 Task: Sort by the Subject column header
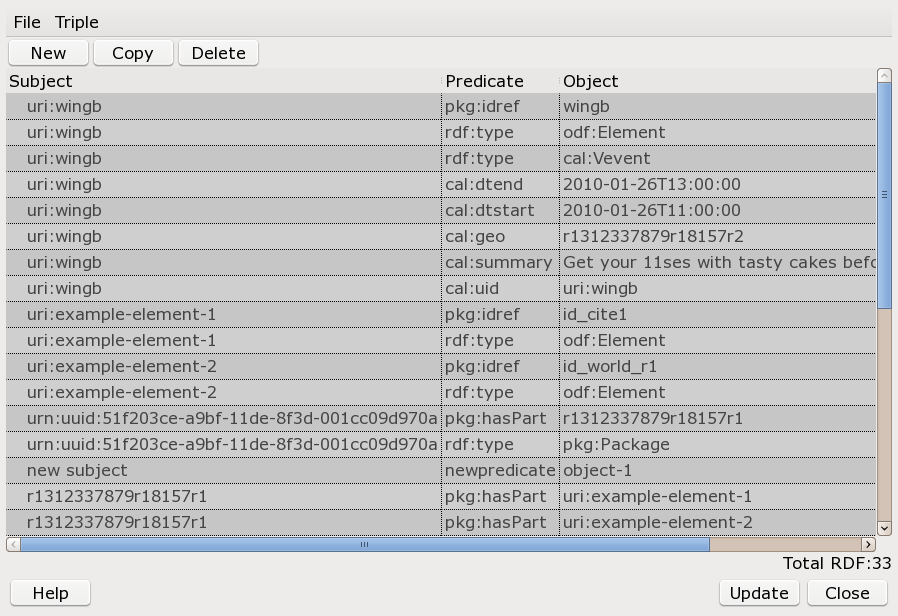42,81
